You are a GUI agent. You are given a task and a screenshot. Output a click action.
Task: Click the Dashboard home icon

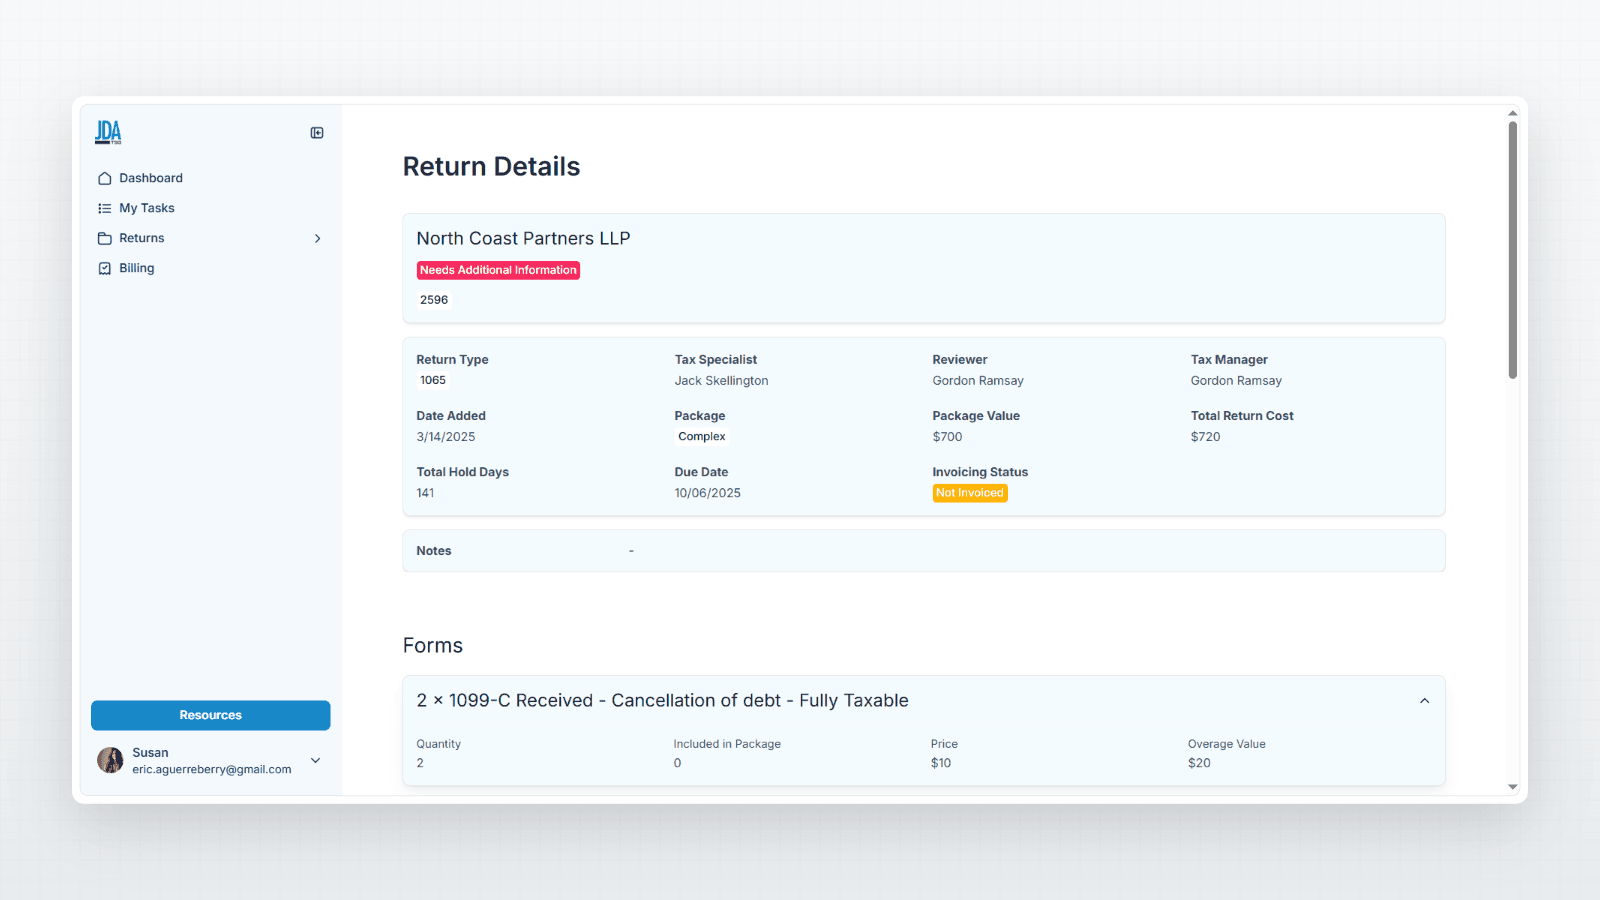click(x=105, y=177)
